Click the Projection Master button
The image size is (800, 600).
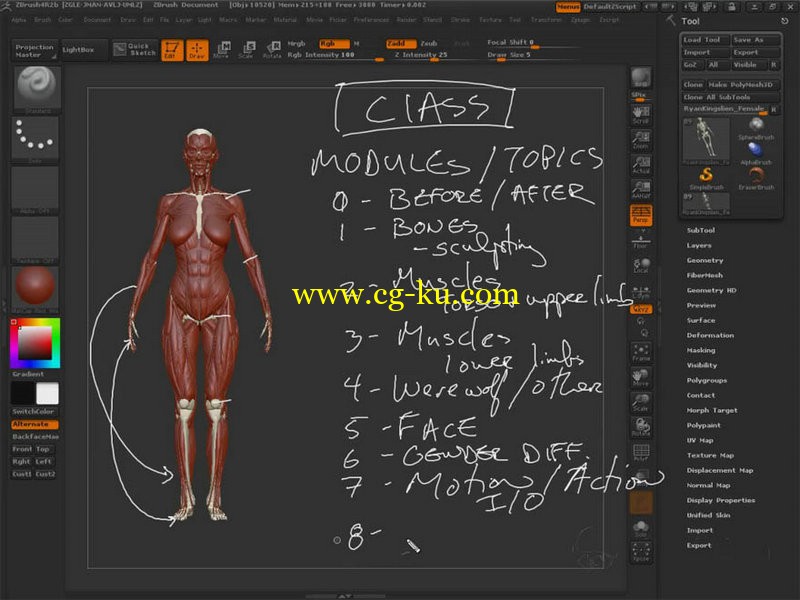pyautogui.click(x=35, y=51)
